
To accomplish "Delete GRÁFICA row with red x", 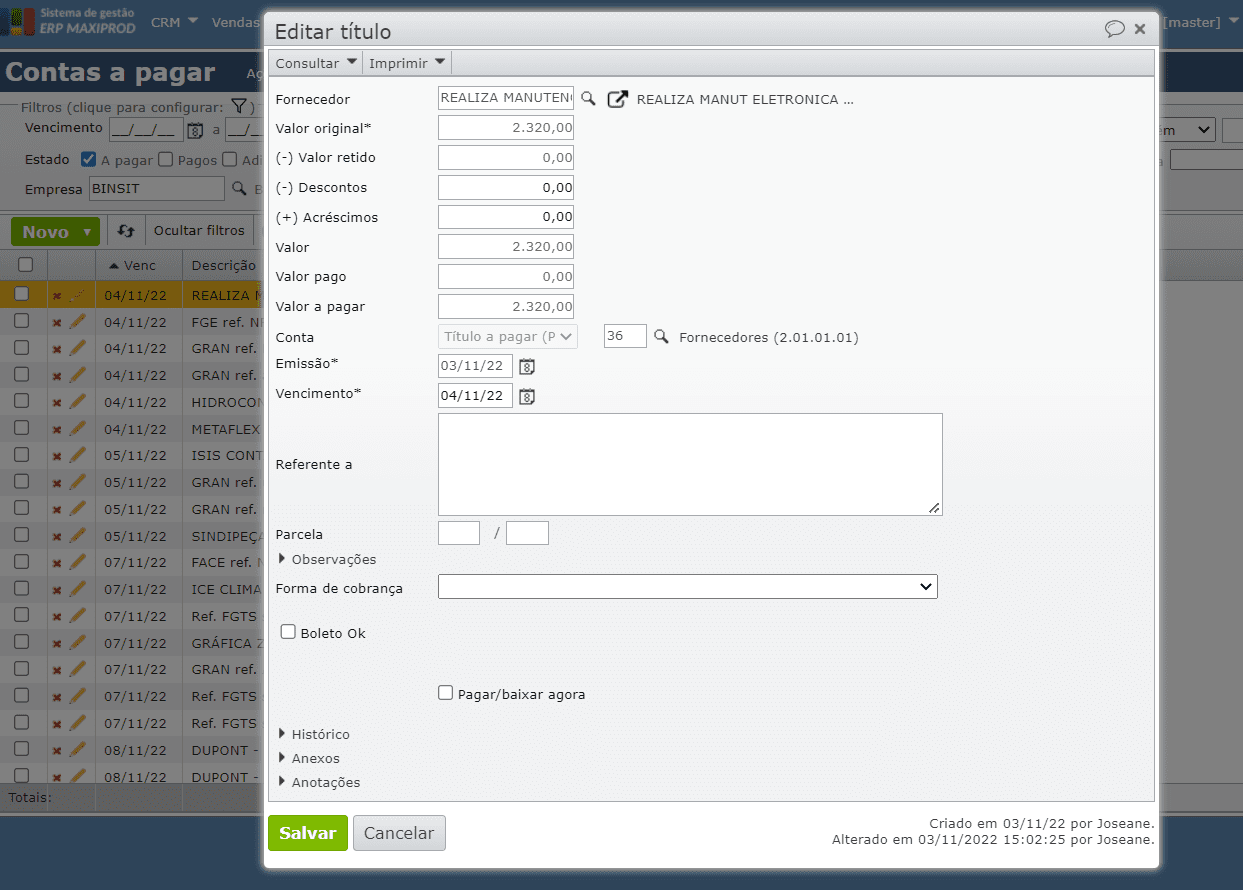I will 57,643.
